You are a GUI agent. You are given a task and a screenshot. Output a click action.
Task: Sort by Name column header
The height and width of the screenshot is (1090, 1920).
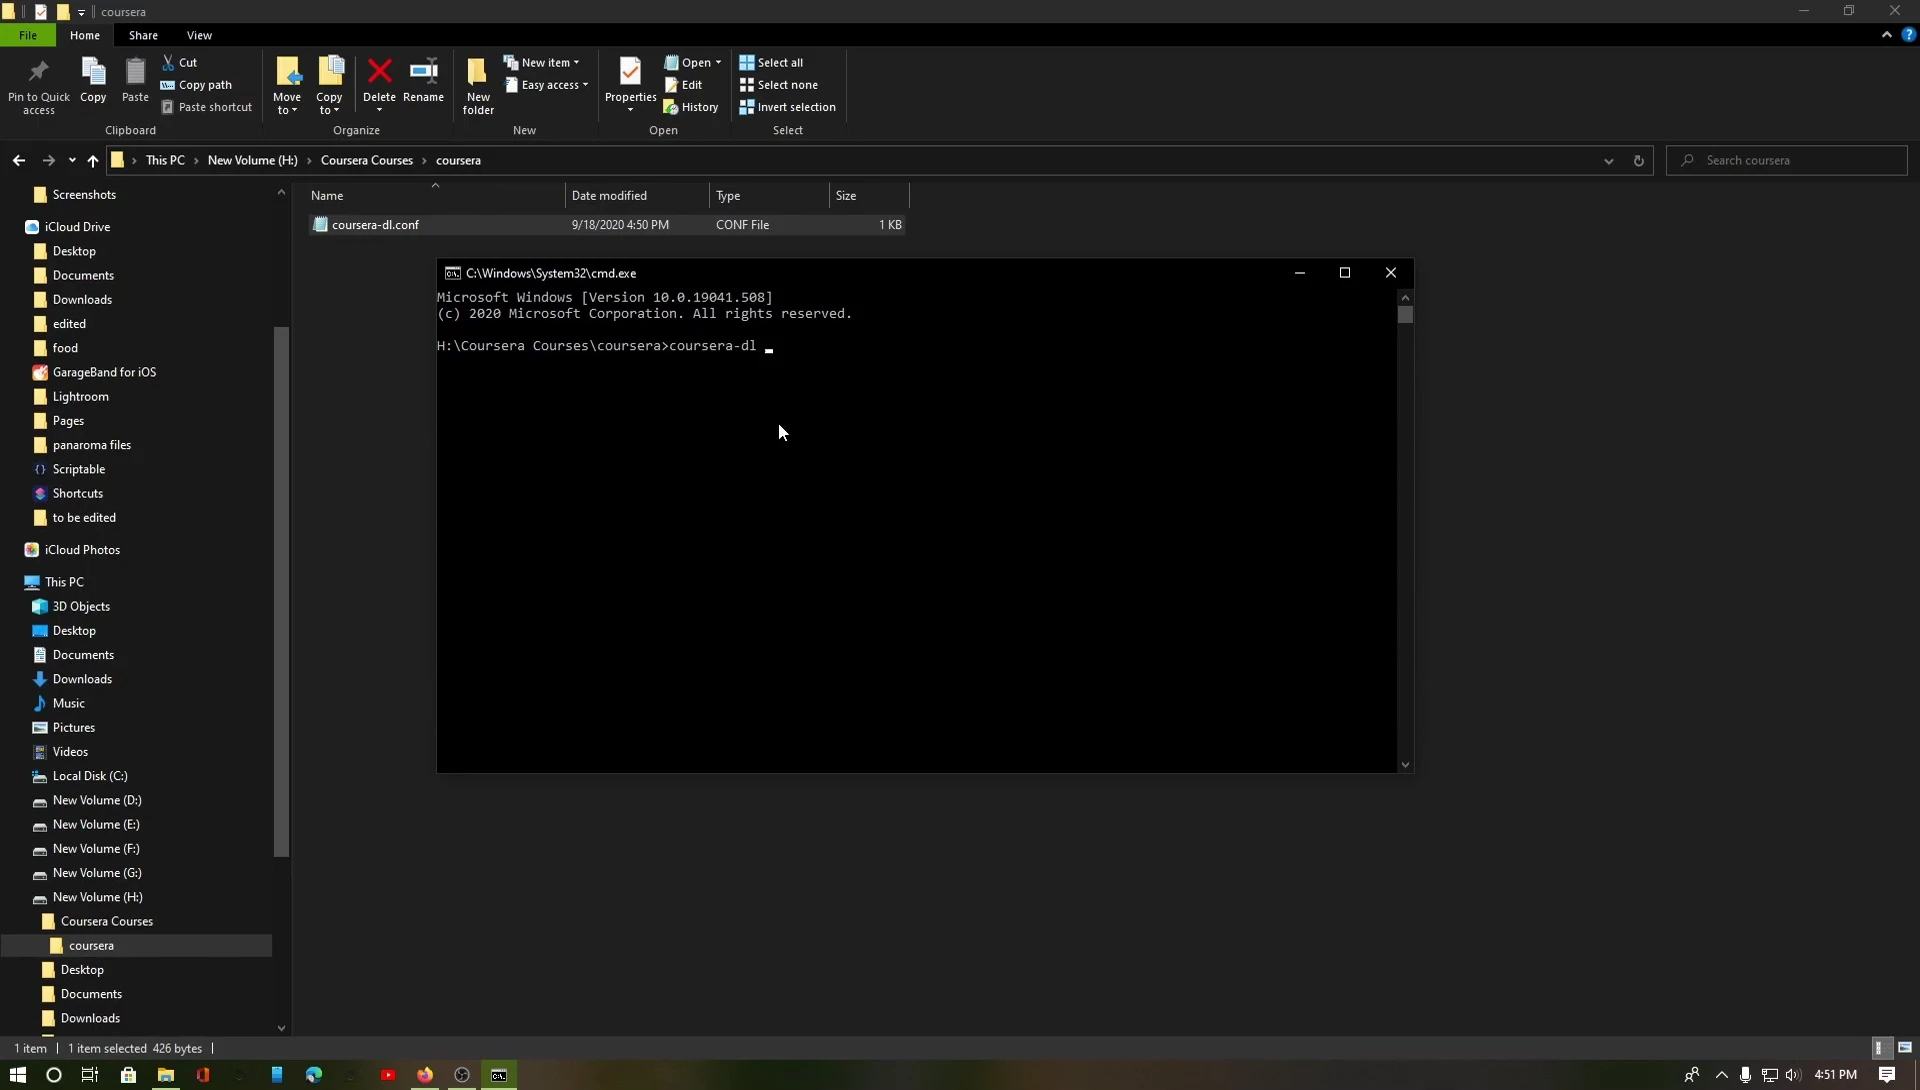[435, 195]
